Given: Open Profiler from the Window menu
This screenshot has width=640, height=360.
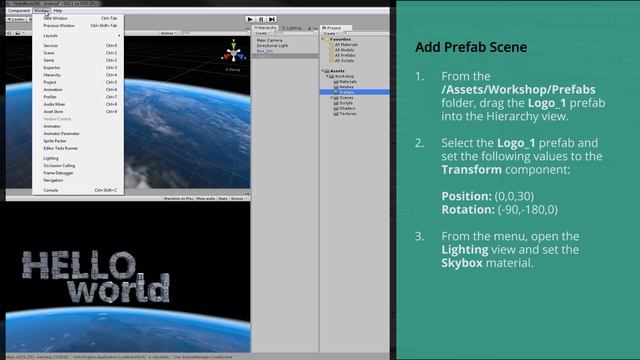Looking at the screenshot, I should 78,97.
